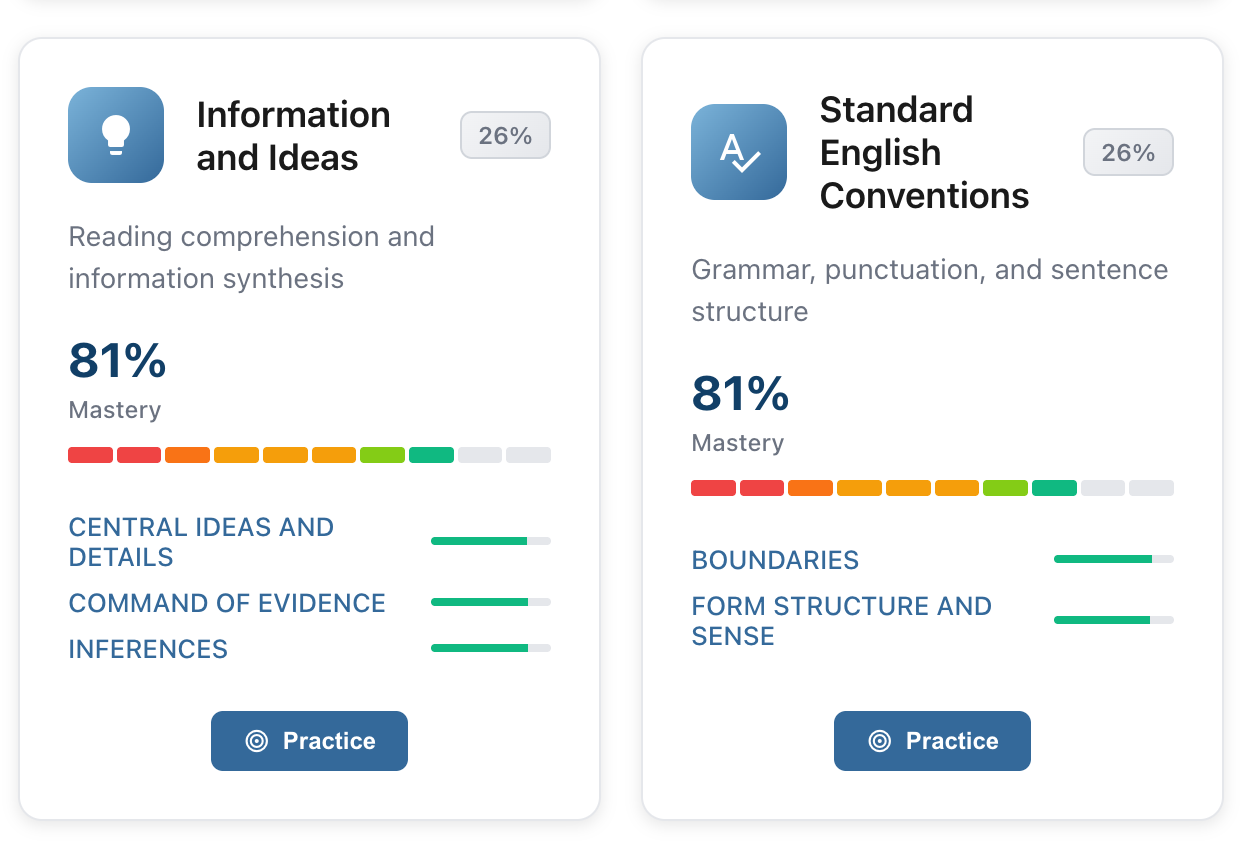Click the Information and Ideas mastery segment bar

pos(309,455)
